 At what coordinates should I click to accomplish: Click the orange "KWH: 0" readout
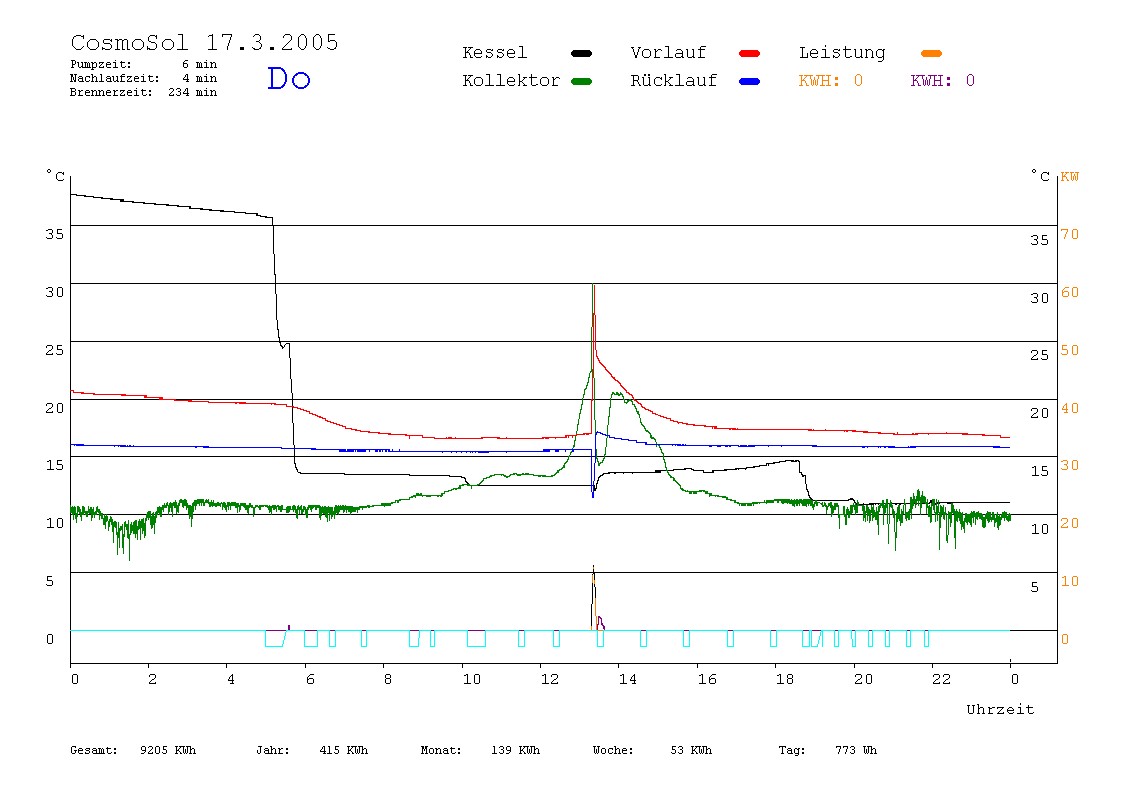pyautogui.click(x=831, y=81)
